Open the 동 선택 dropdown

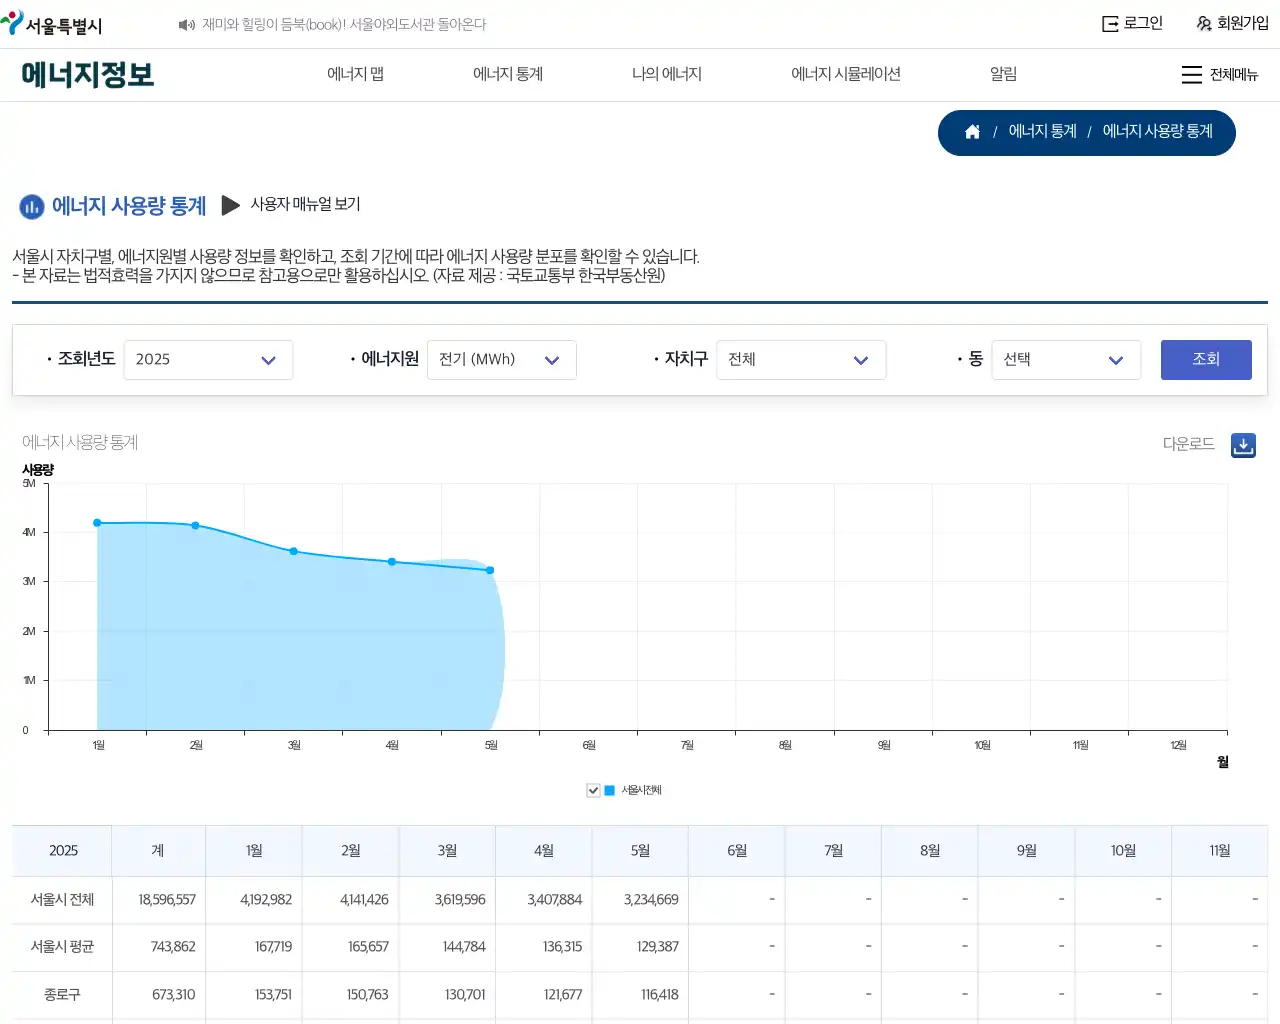(x=1066, y=360)
